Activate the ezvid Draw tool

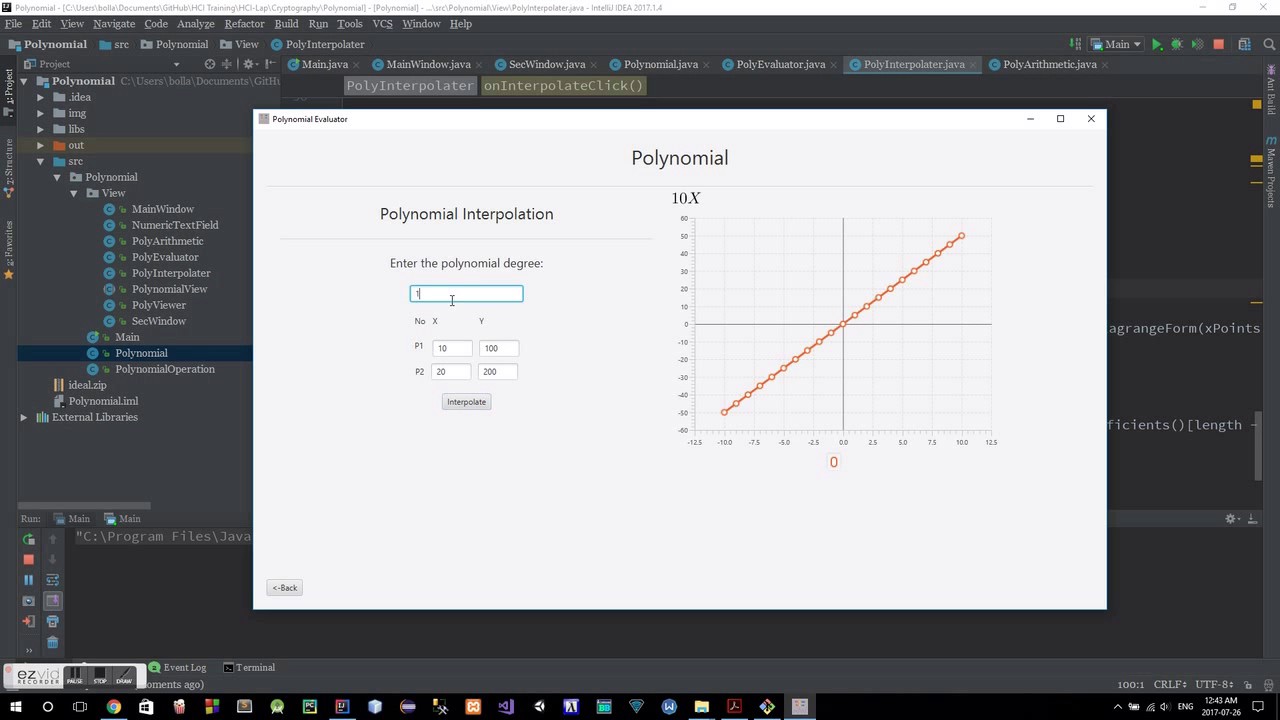pyautogui.click(x=124, y=676)
